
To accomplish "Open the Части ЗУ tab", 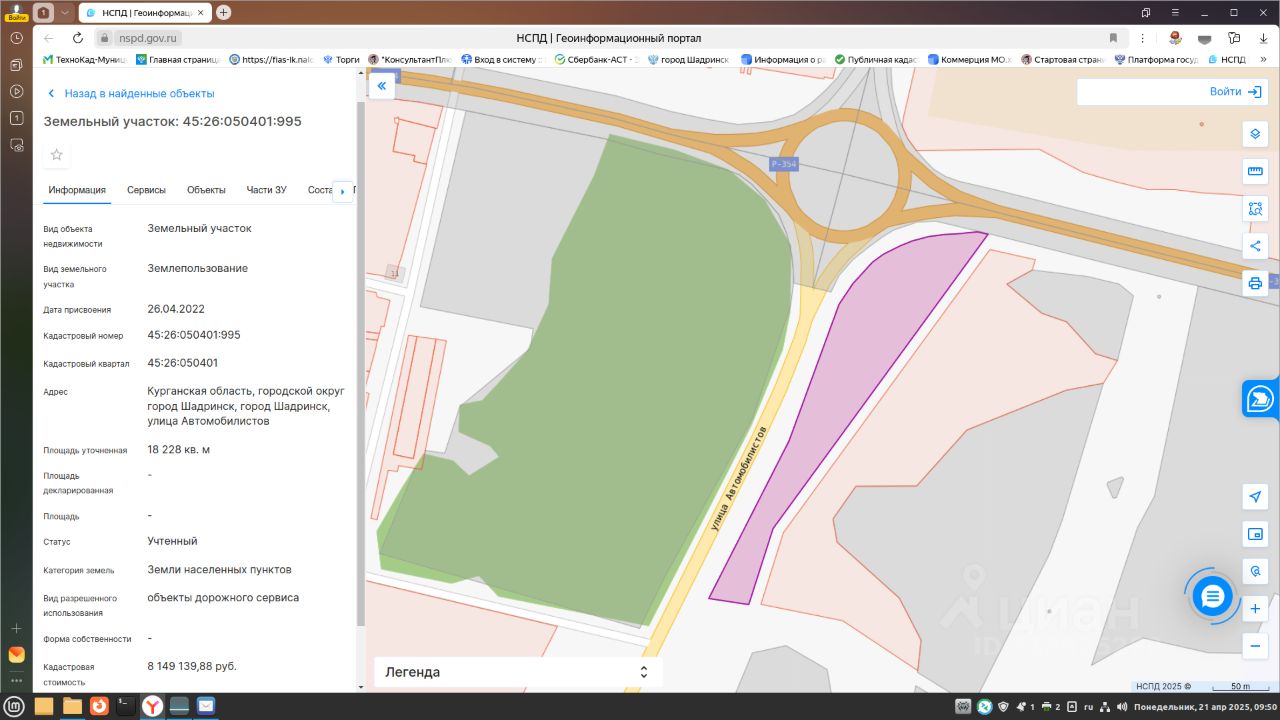I will [267, 190].
